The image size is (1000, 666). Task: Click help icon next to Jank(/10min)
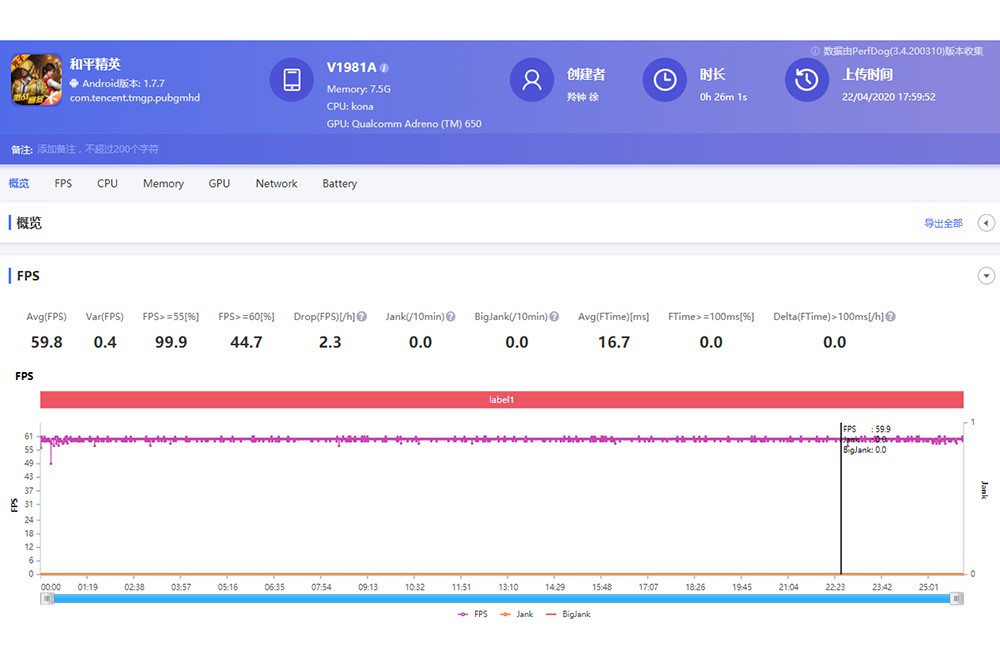click(450, 316)
